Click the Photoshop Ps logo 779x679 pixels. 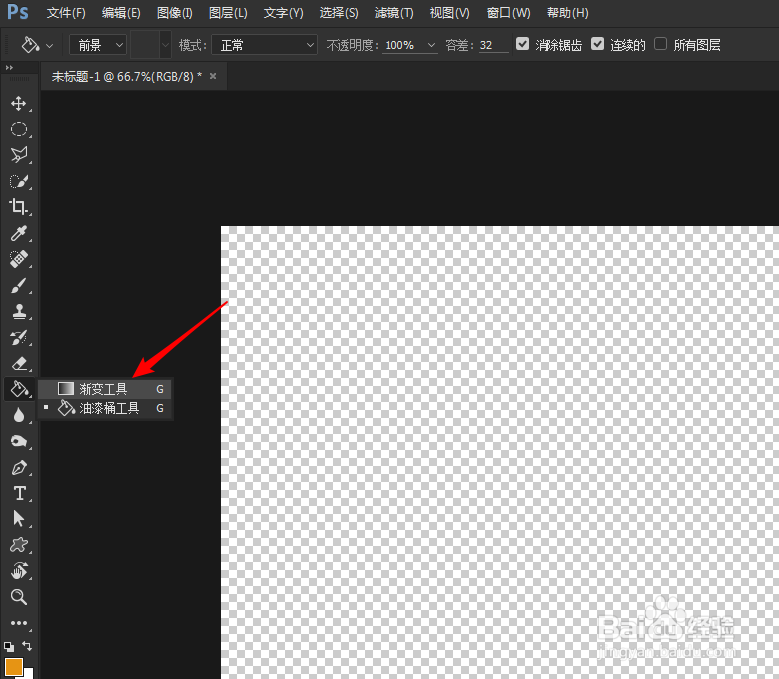coord(17,12)
